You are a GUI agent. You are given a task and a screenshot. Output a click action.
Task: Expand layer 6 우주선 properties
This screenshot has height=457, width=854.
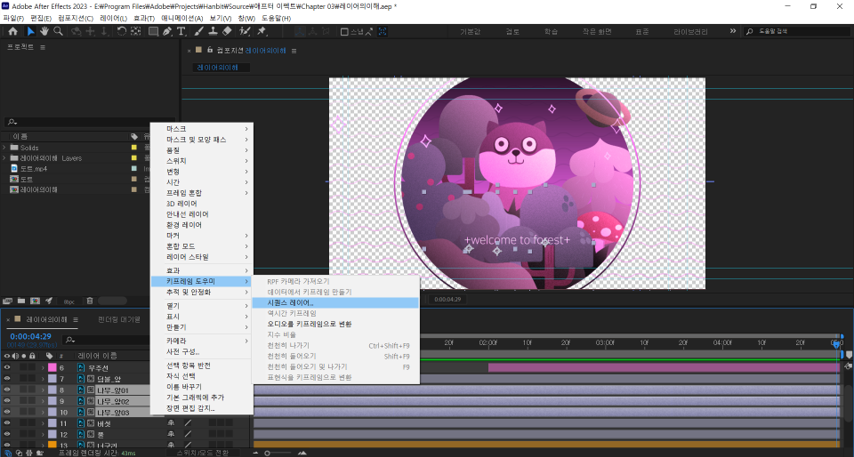point(43,368)
